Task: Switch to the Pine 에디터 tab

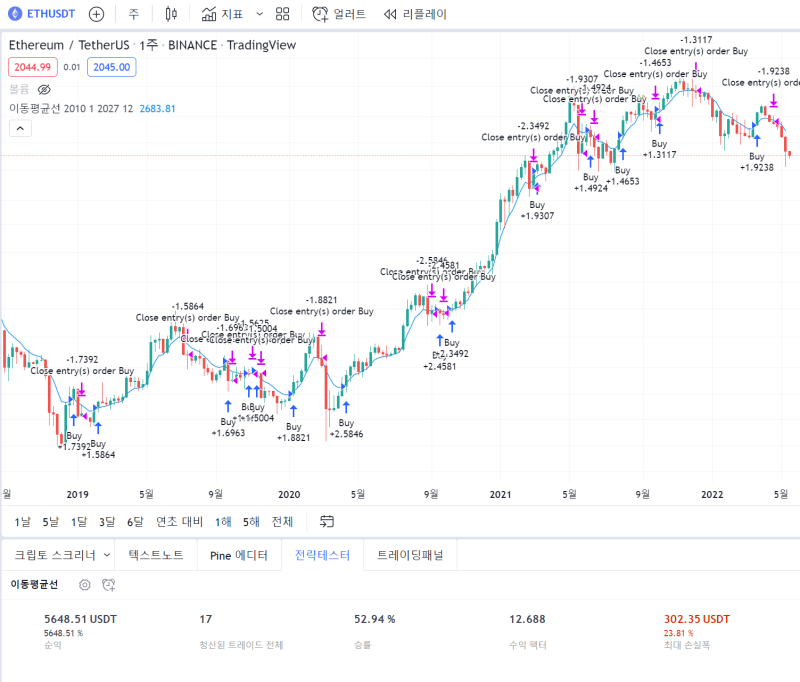Action: point(239,555)
